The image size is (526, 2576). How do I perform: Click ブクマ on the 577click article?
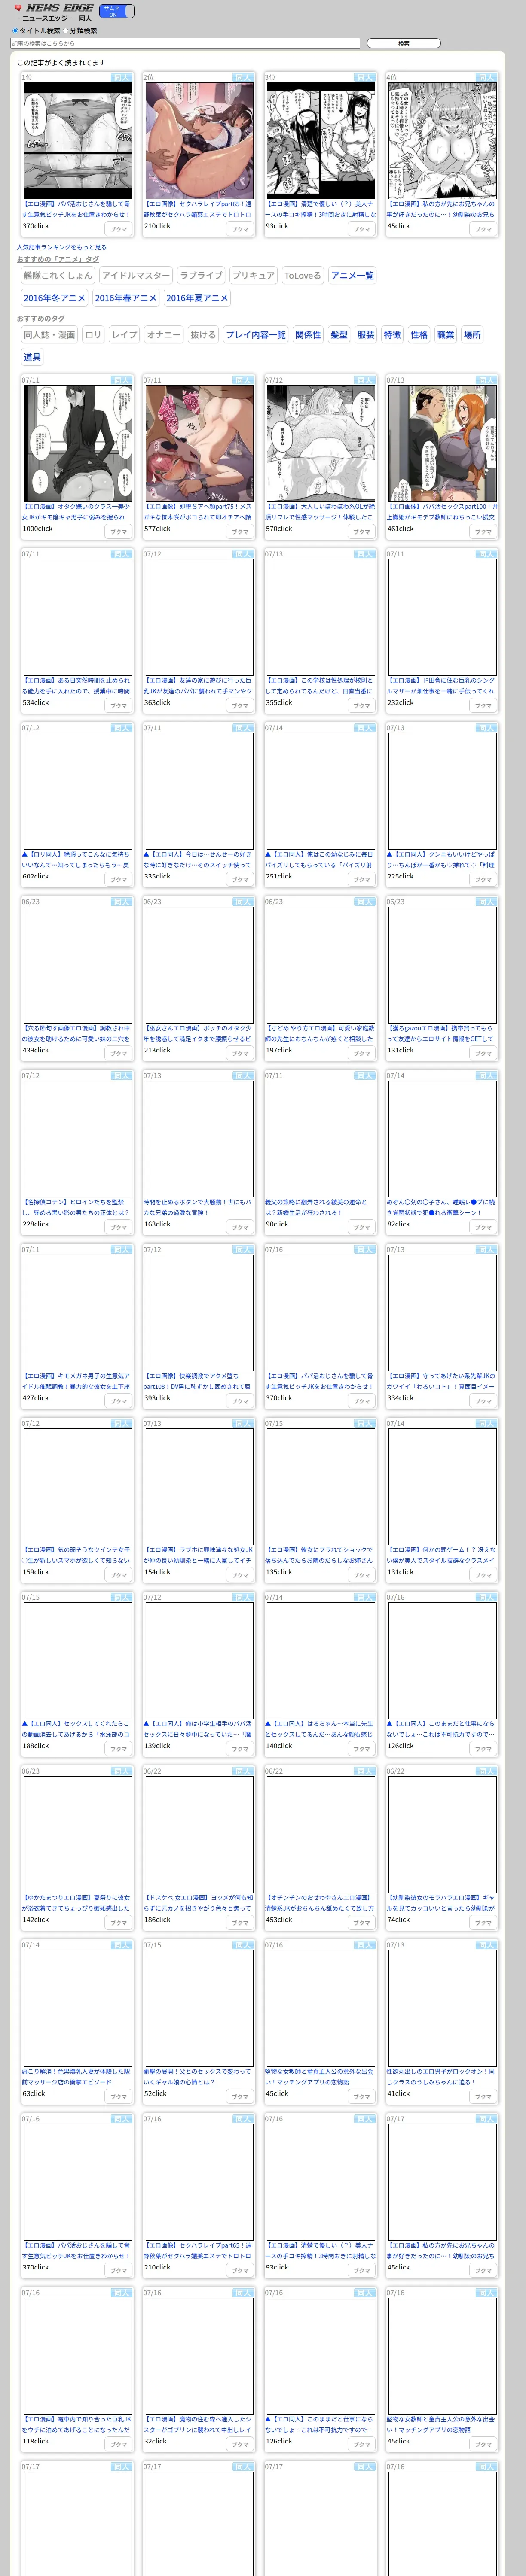pos(240,532)
